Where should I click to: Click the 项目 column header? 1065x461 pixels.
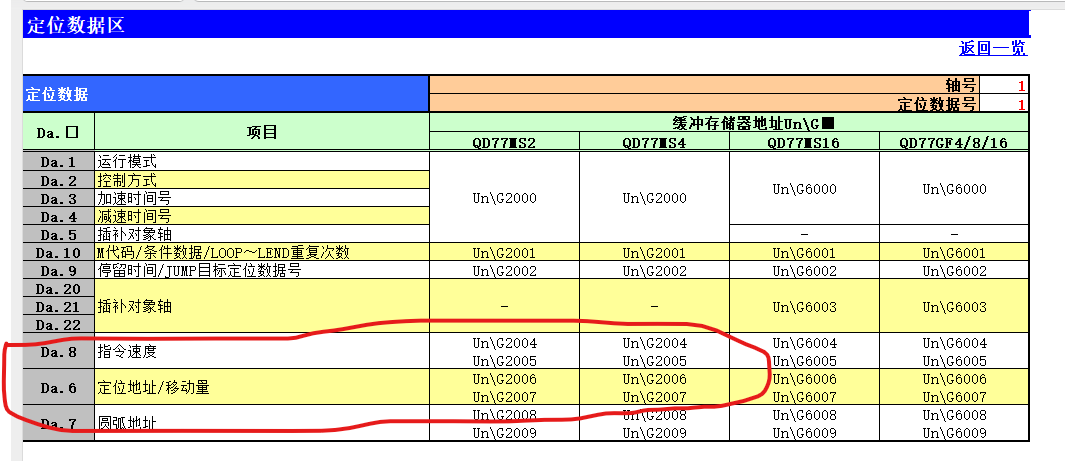pyautogui.click(x=261, y=132)
